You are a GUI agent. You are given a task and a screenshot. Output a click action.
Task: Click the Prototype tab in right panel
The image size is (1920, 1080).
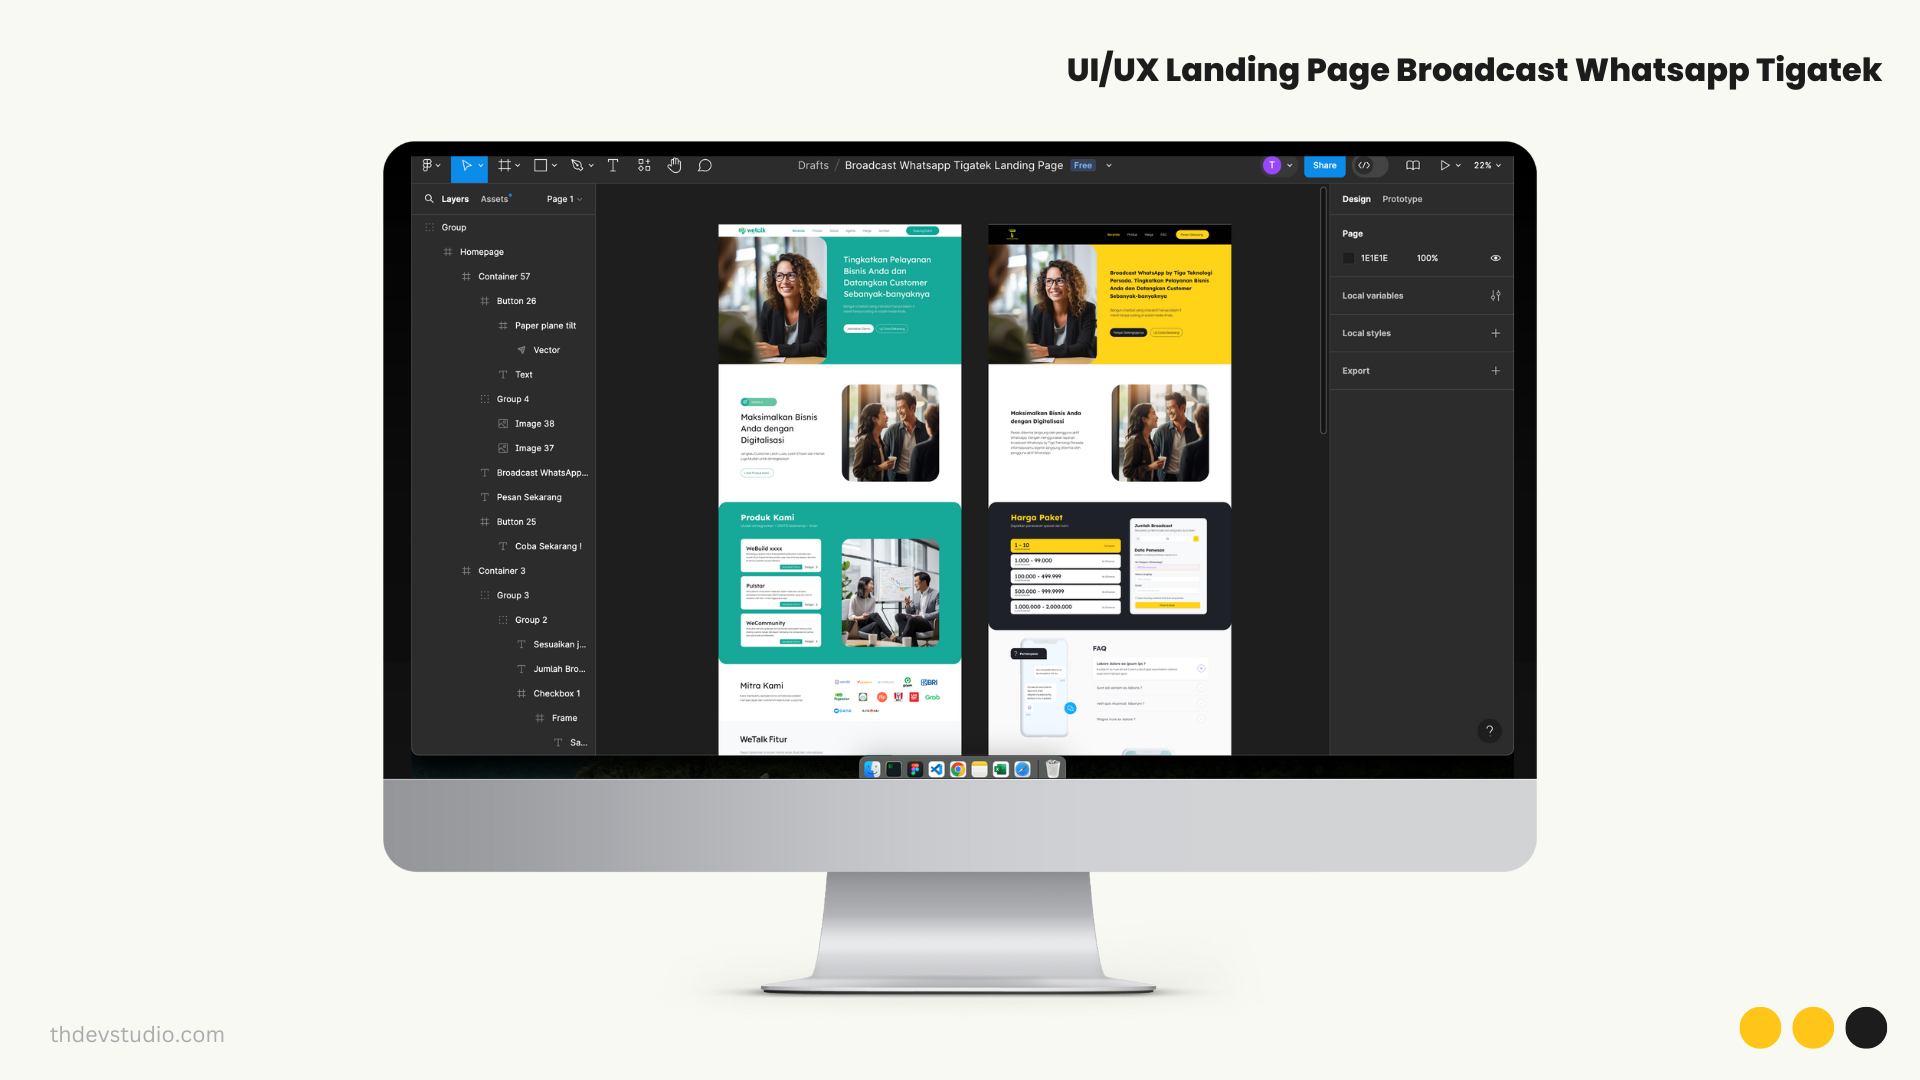pyautogui.click(x=1402, y=198)
